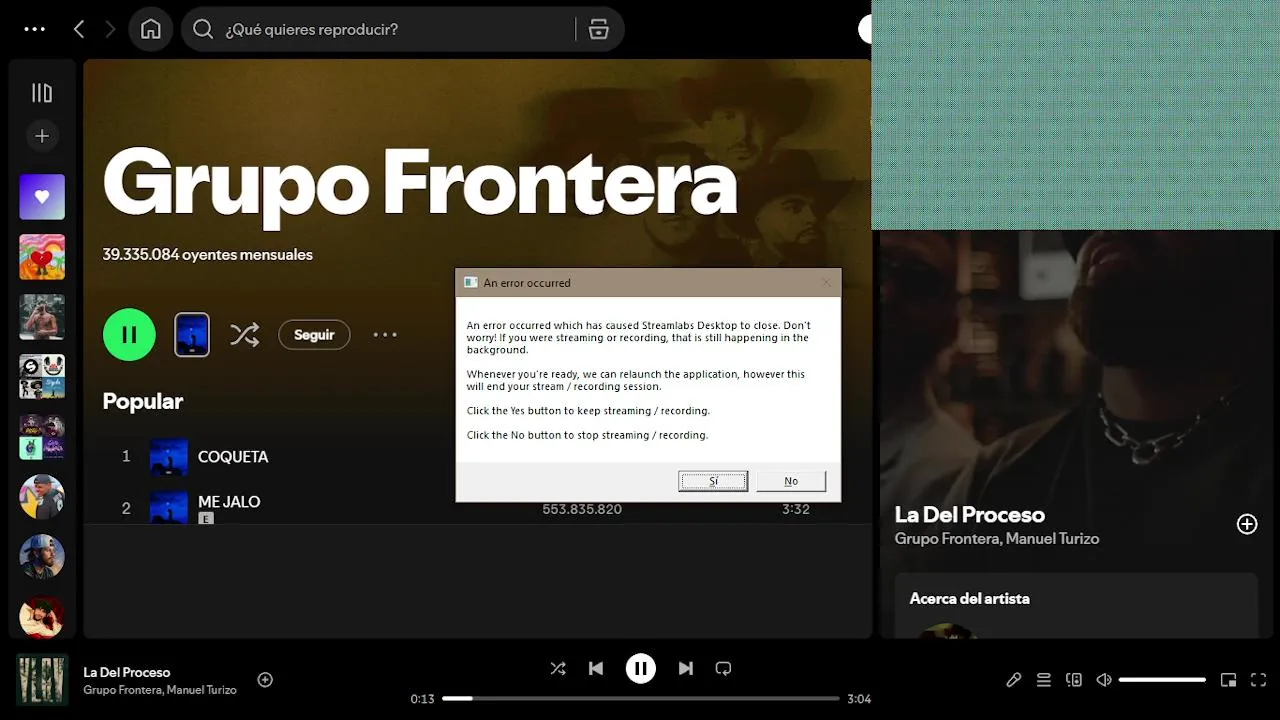This screenshot has height=720, width=1280.
Task: Click artist names in the bottom player bar
Action: [x=160, y=690]
